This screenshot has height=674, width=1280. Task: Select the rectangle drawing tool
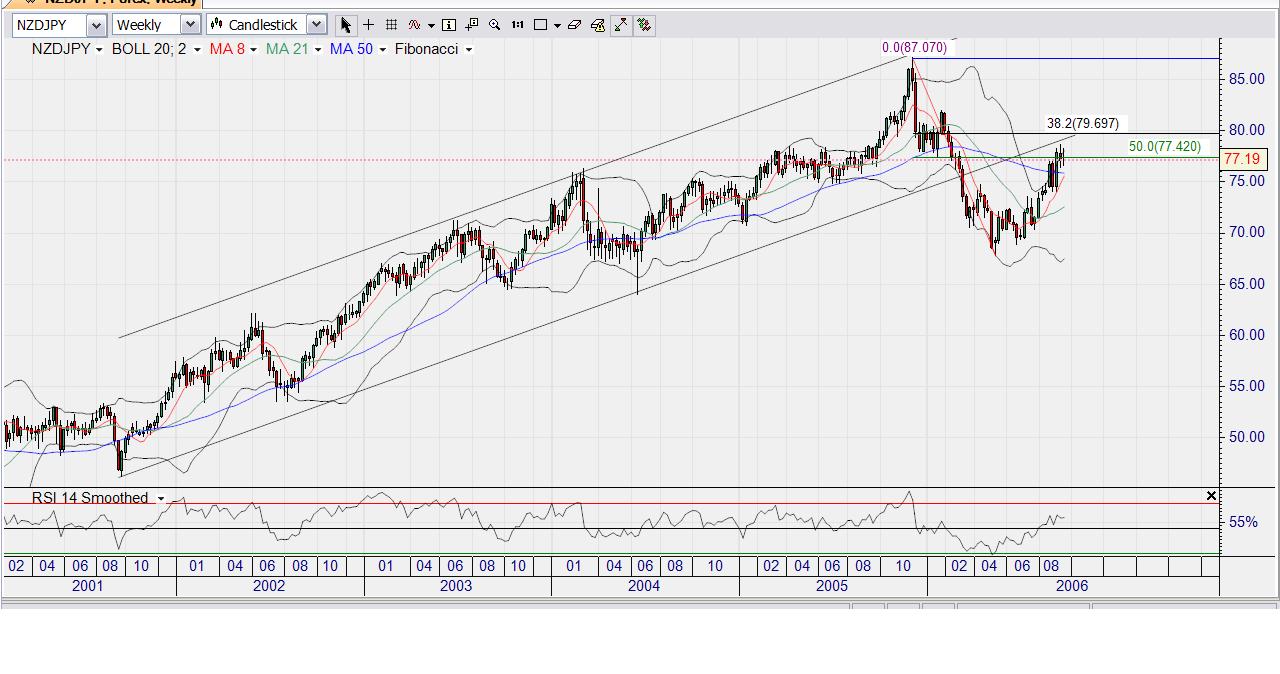click(x=540, y=25)
